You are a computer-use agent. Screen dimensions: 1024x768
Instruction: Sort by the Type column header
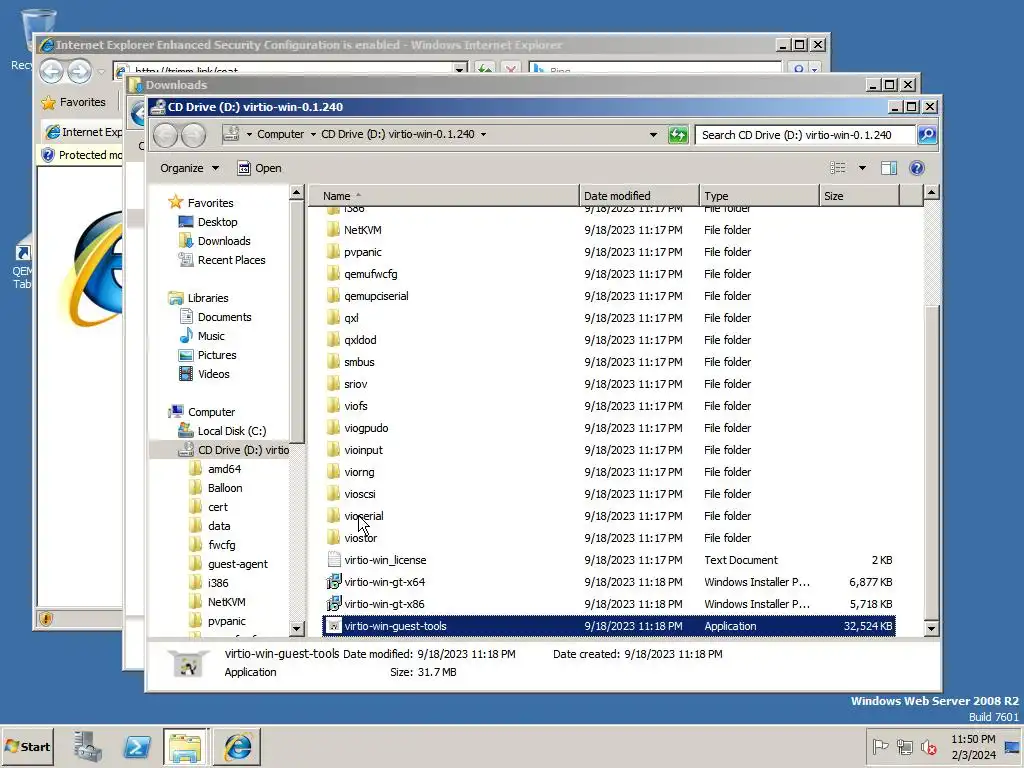(x=759, y=196)
